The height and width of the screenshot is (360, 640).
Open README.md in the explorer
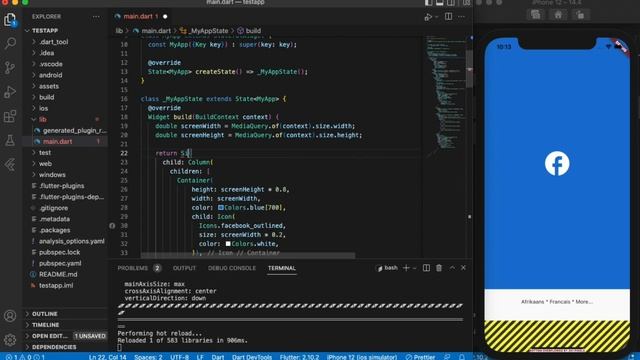click(x=58, y=274)
